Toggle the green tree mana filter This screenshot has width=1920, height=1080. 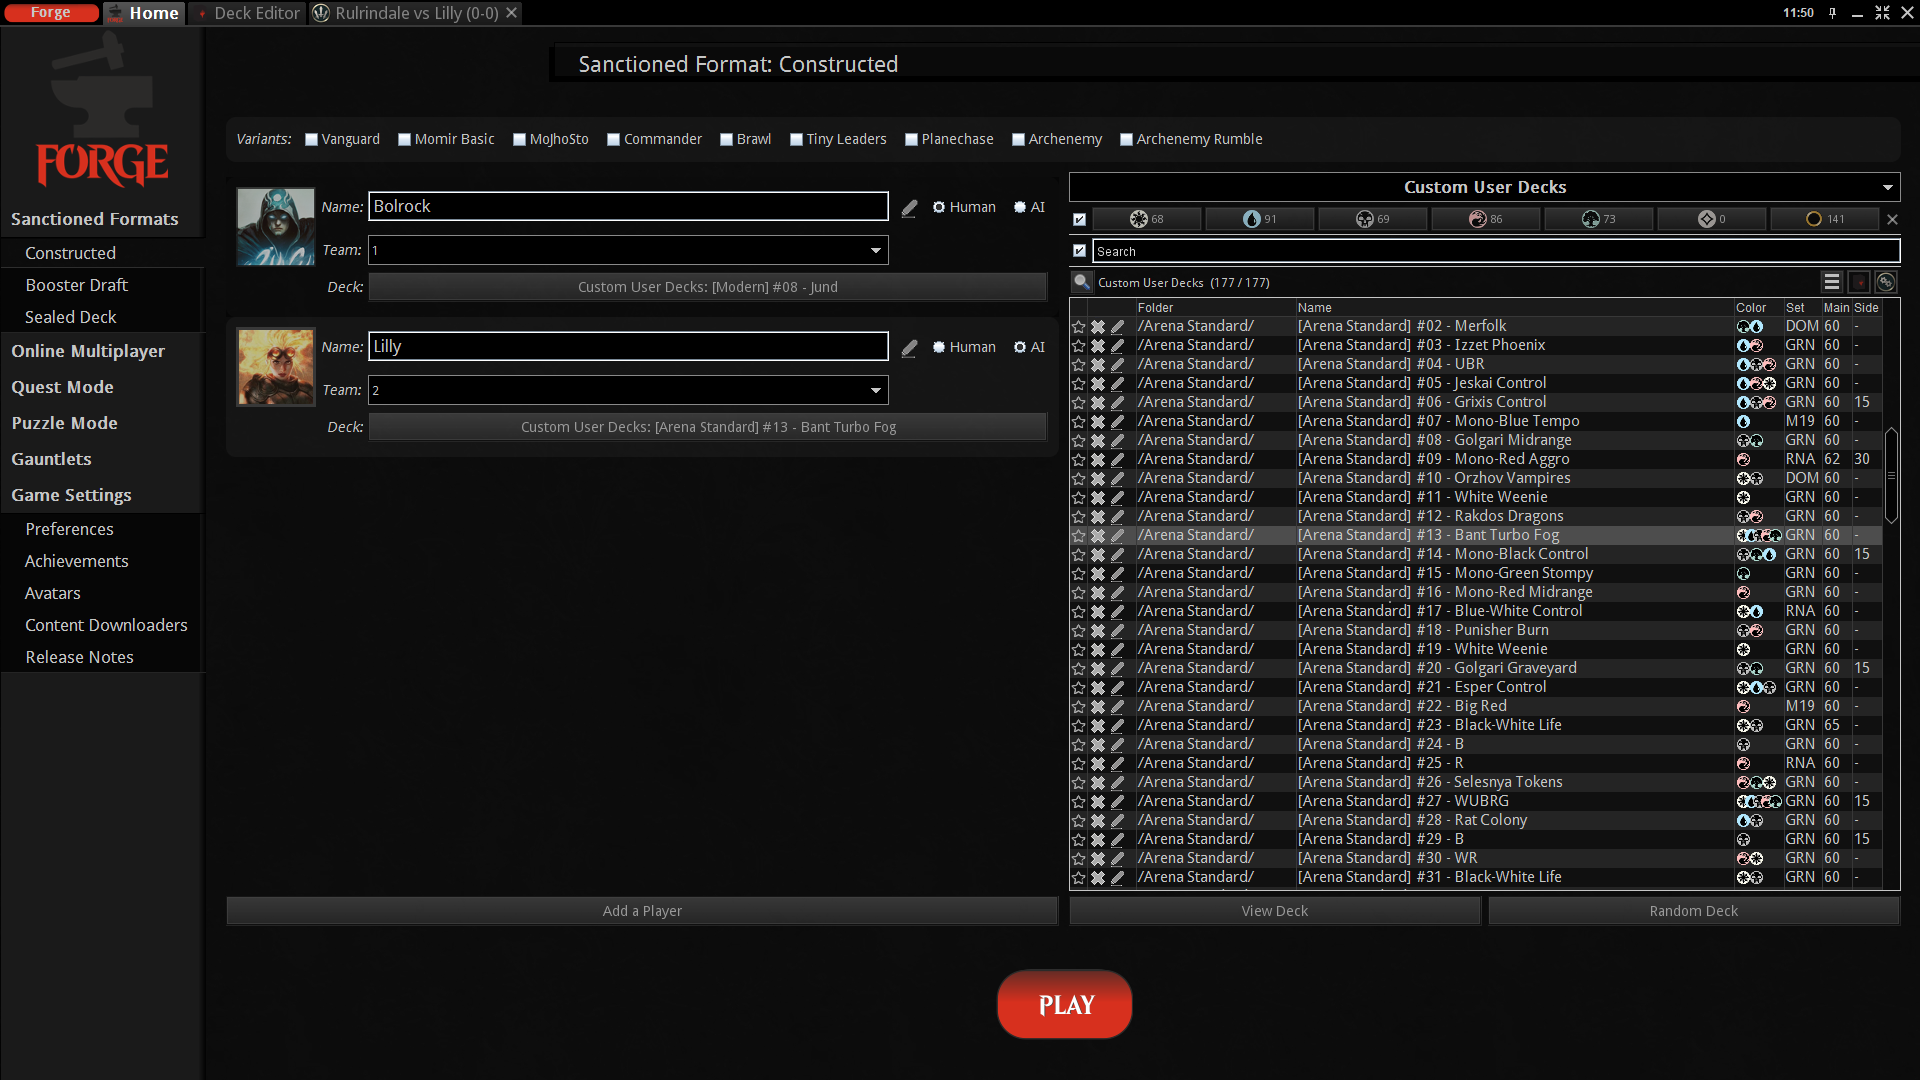1599,219
